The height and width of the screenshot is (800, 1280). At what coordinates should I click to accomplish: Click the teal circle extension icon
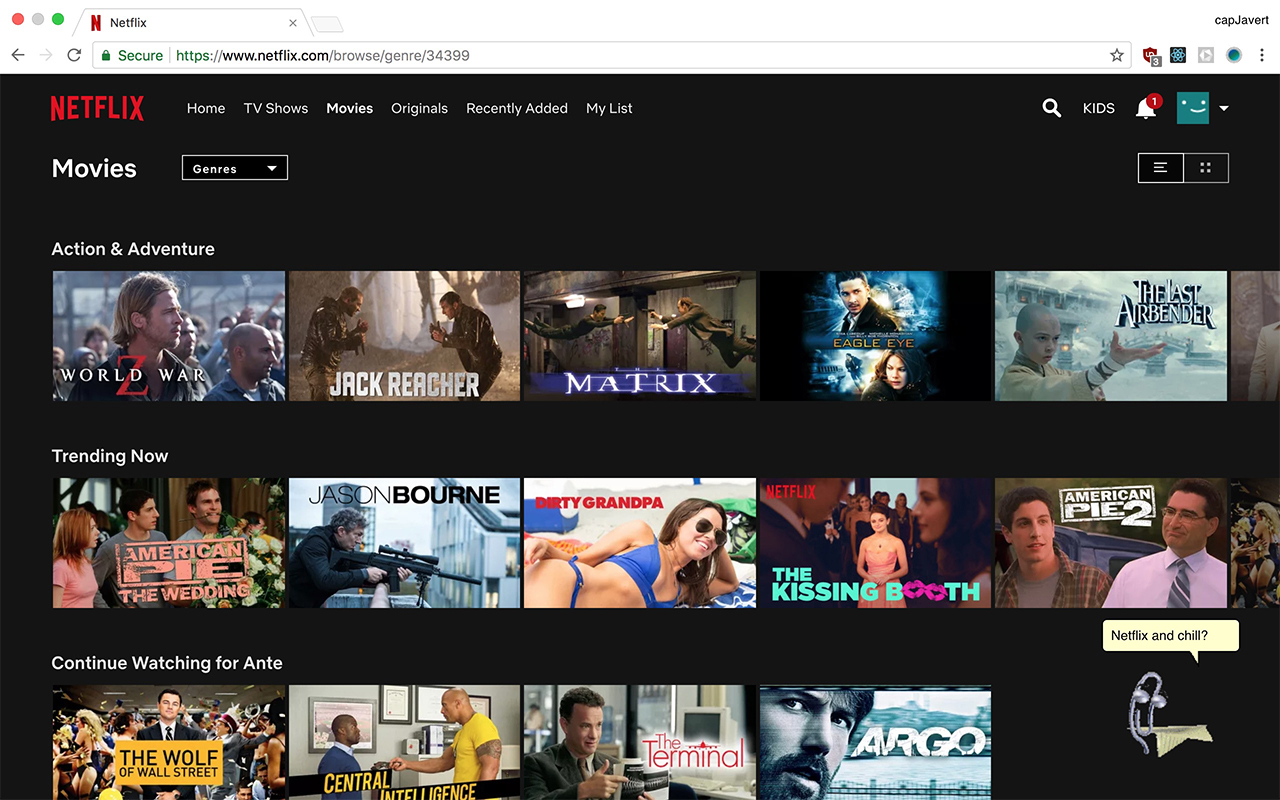(1234, 55)
